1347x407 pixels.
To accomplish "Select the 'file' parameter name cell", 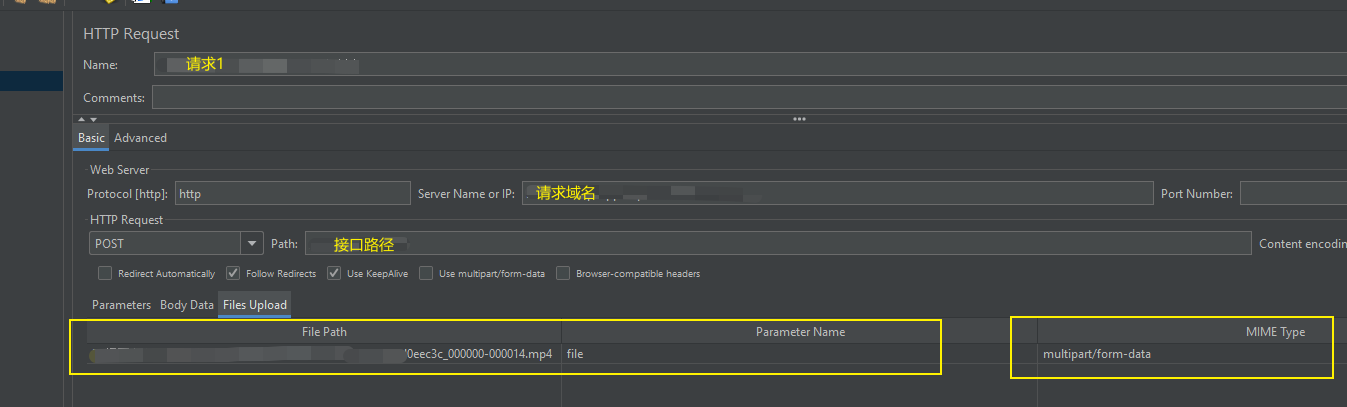I will (800, 354).
